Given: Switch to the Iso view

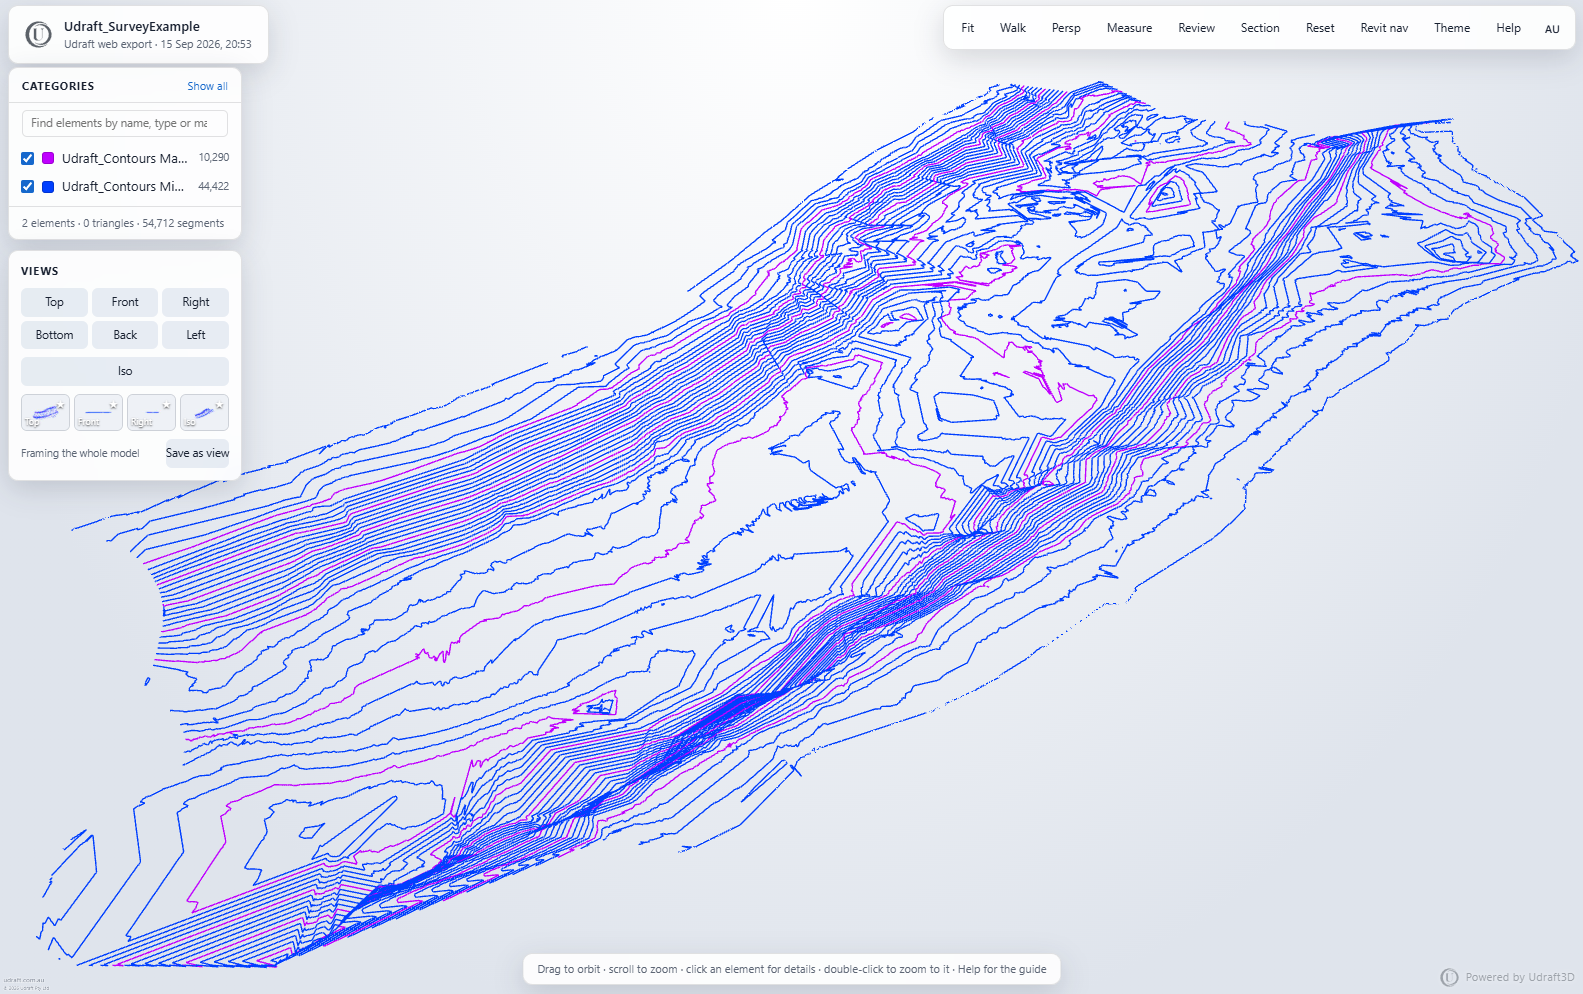Looking at the screenshot, I should pos(125,371).
